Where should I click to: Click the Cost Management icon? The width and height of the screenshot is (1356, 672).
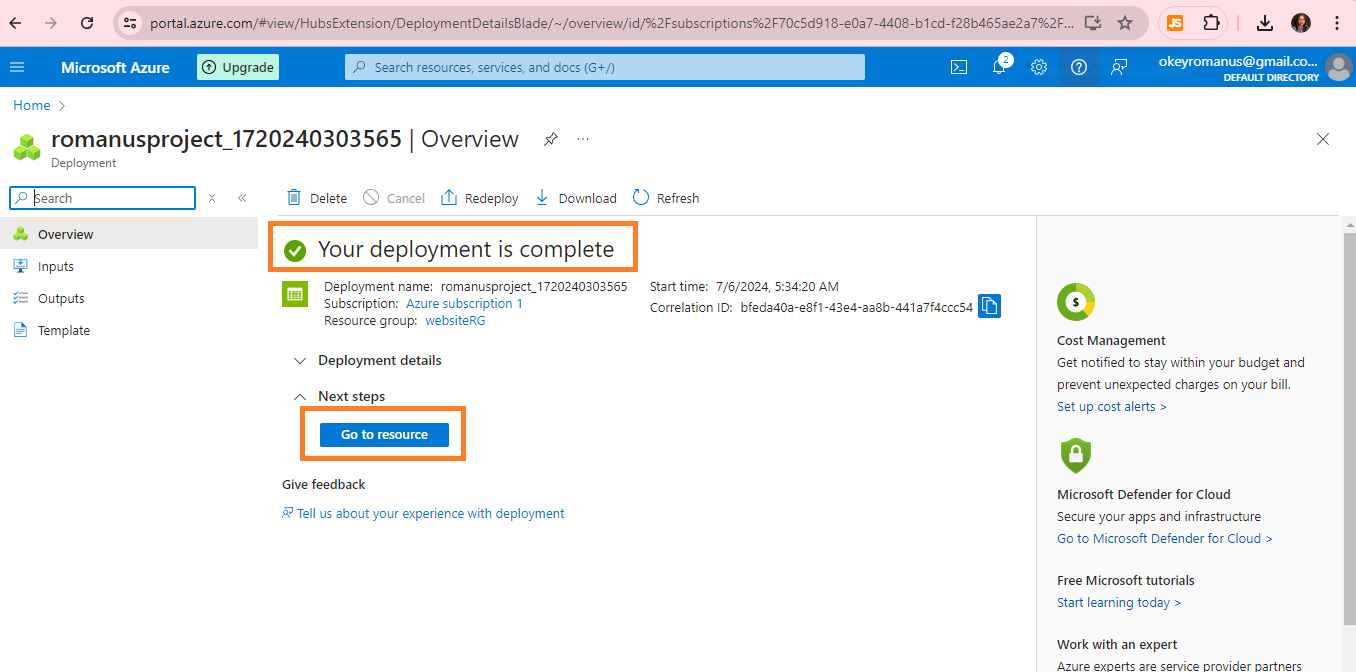[1076, 302]
